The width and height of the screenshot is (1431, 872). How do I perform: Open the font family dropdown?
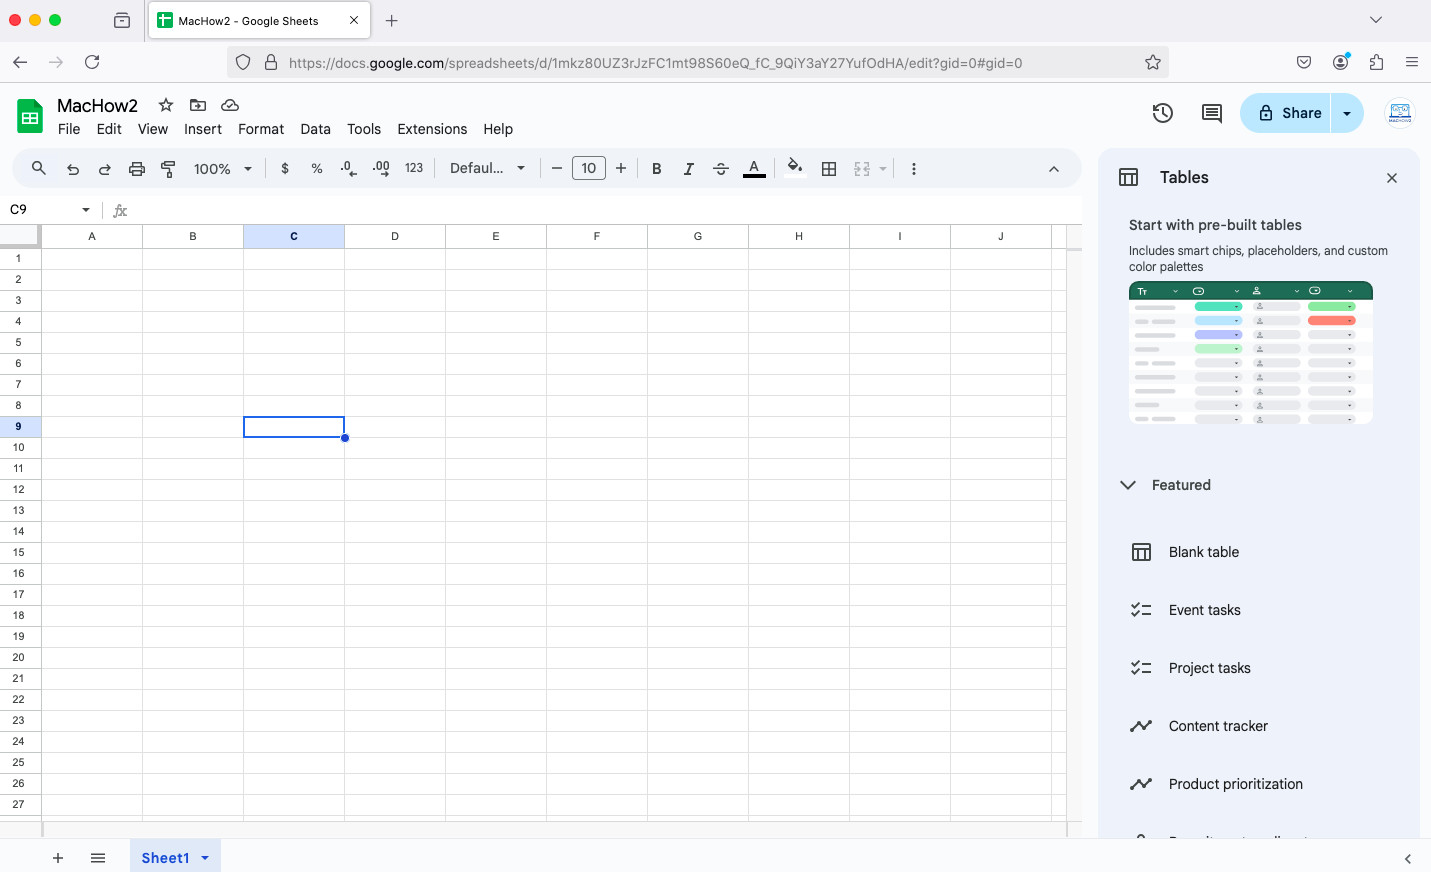pos(488,168)
